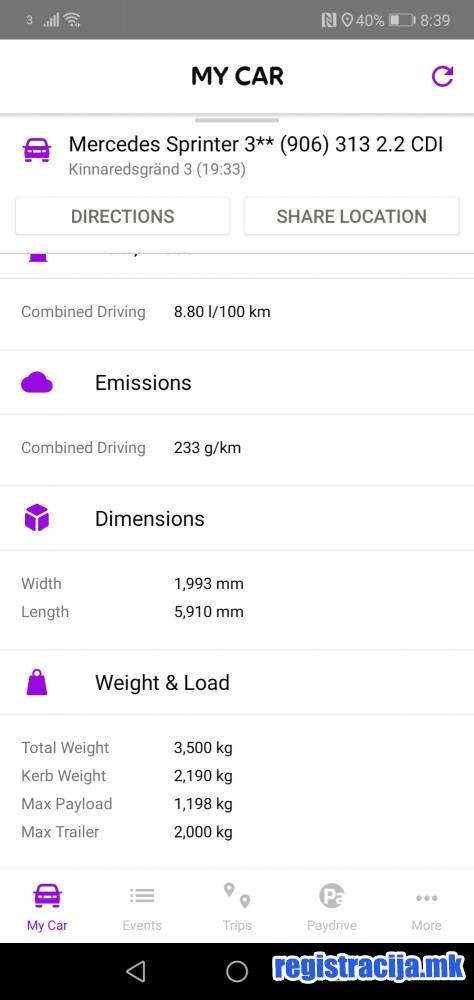Open the Events tab

tap(142, 906)
